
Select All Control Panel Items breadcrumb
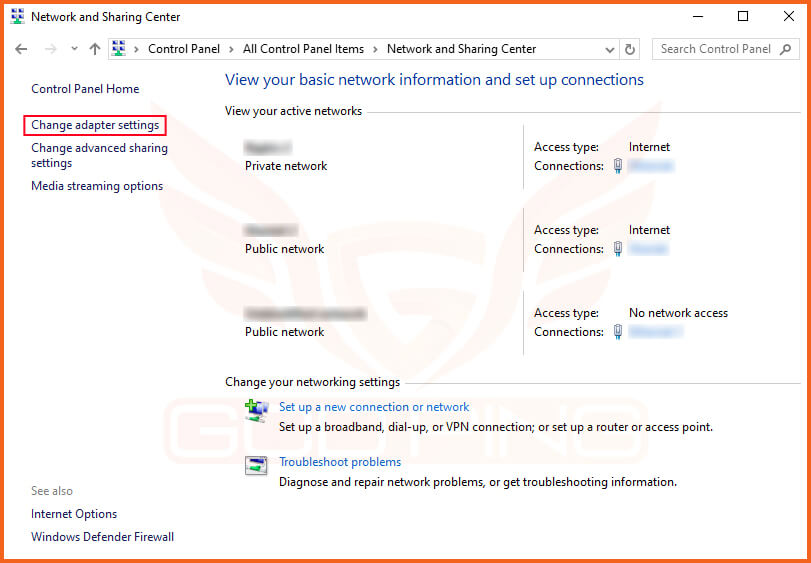pos(303,49)
